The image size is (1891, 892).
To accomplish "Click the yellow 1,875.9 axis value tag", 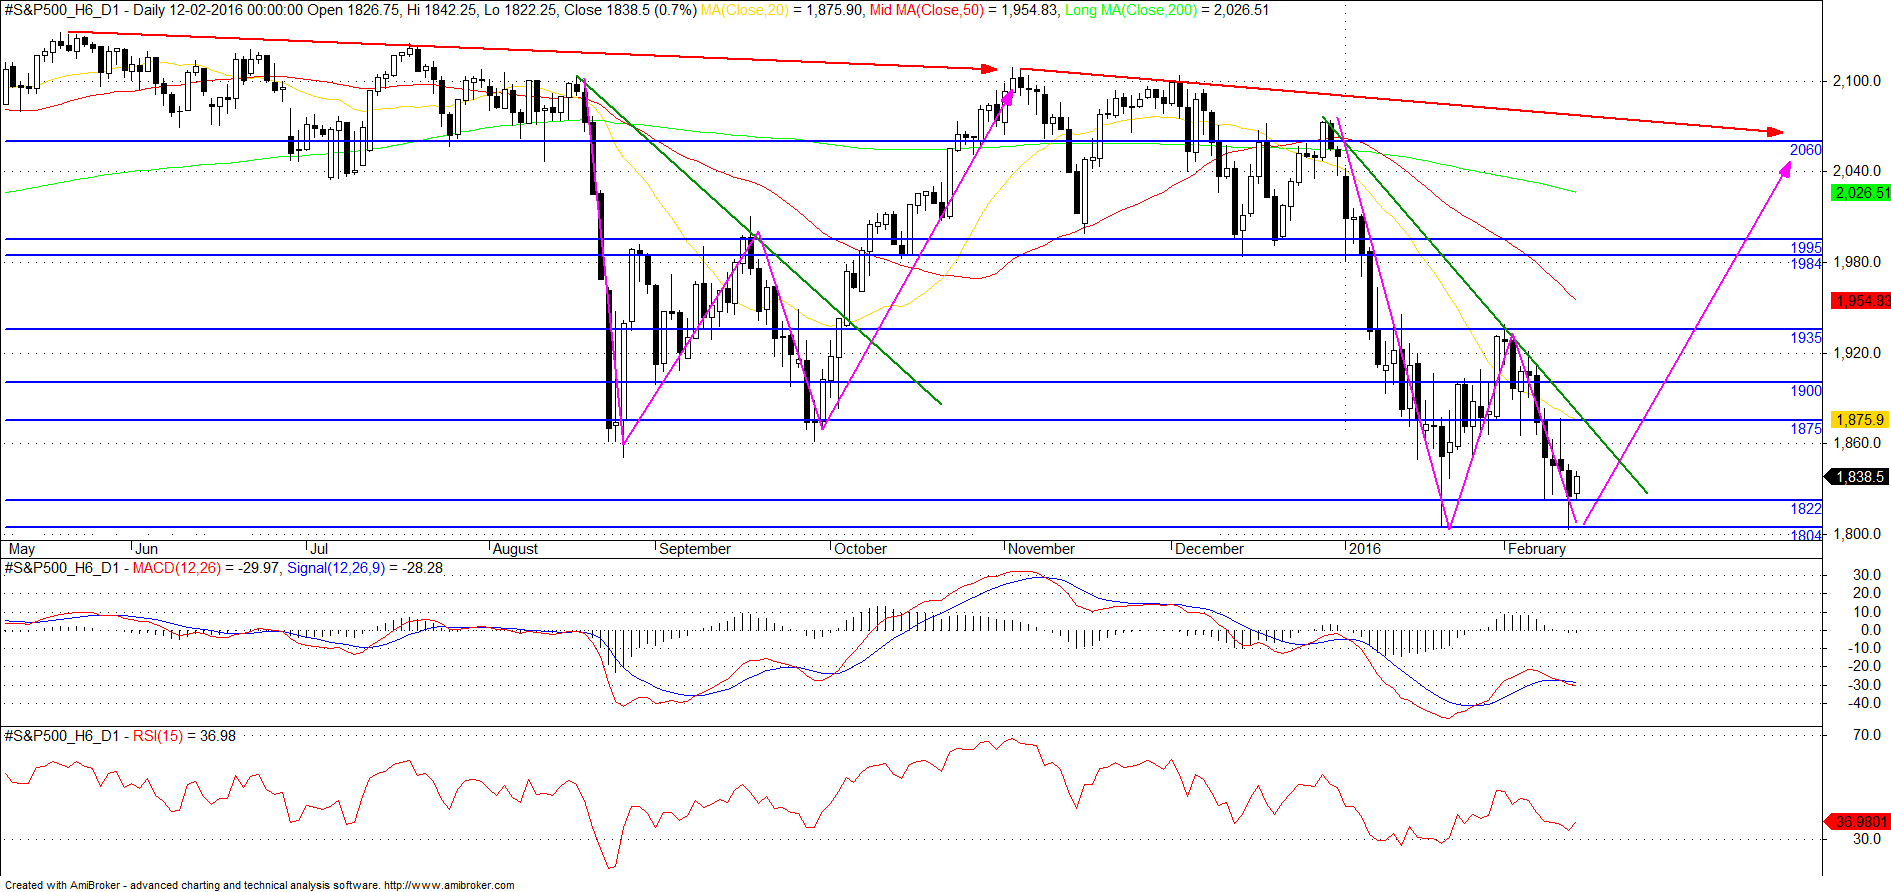I will 1859,420.
